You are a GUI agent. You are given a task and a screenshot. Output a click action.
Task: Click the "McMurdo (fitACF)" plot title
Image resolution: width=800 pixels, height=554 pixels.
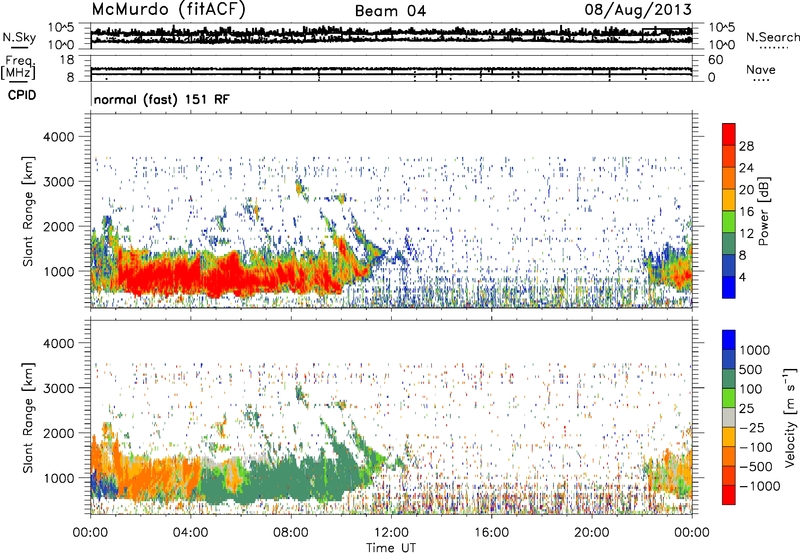168,10
